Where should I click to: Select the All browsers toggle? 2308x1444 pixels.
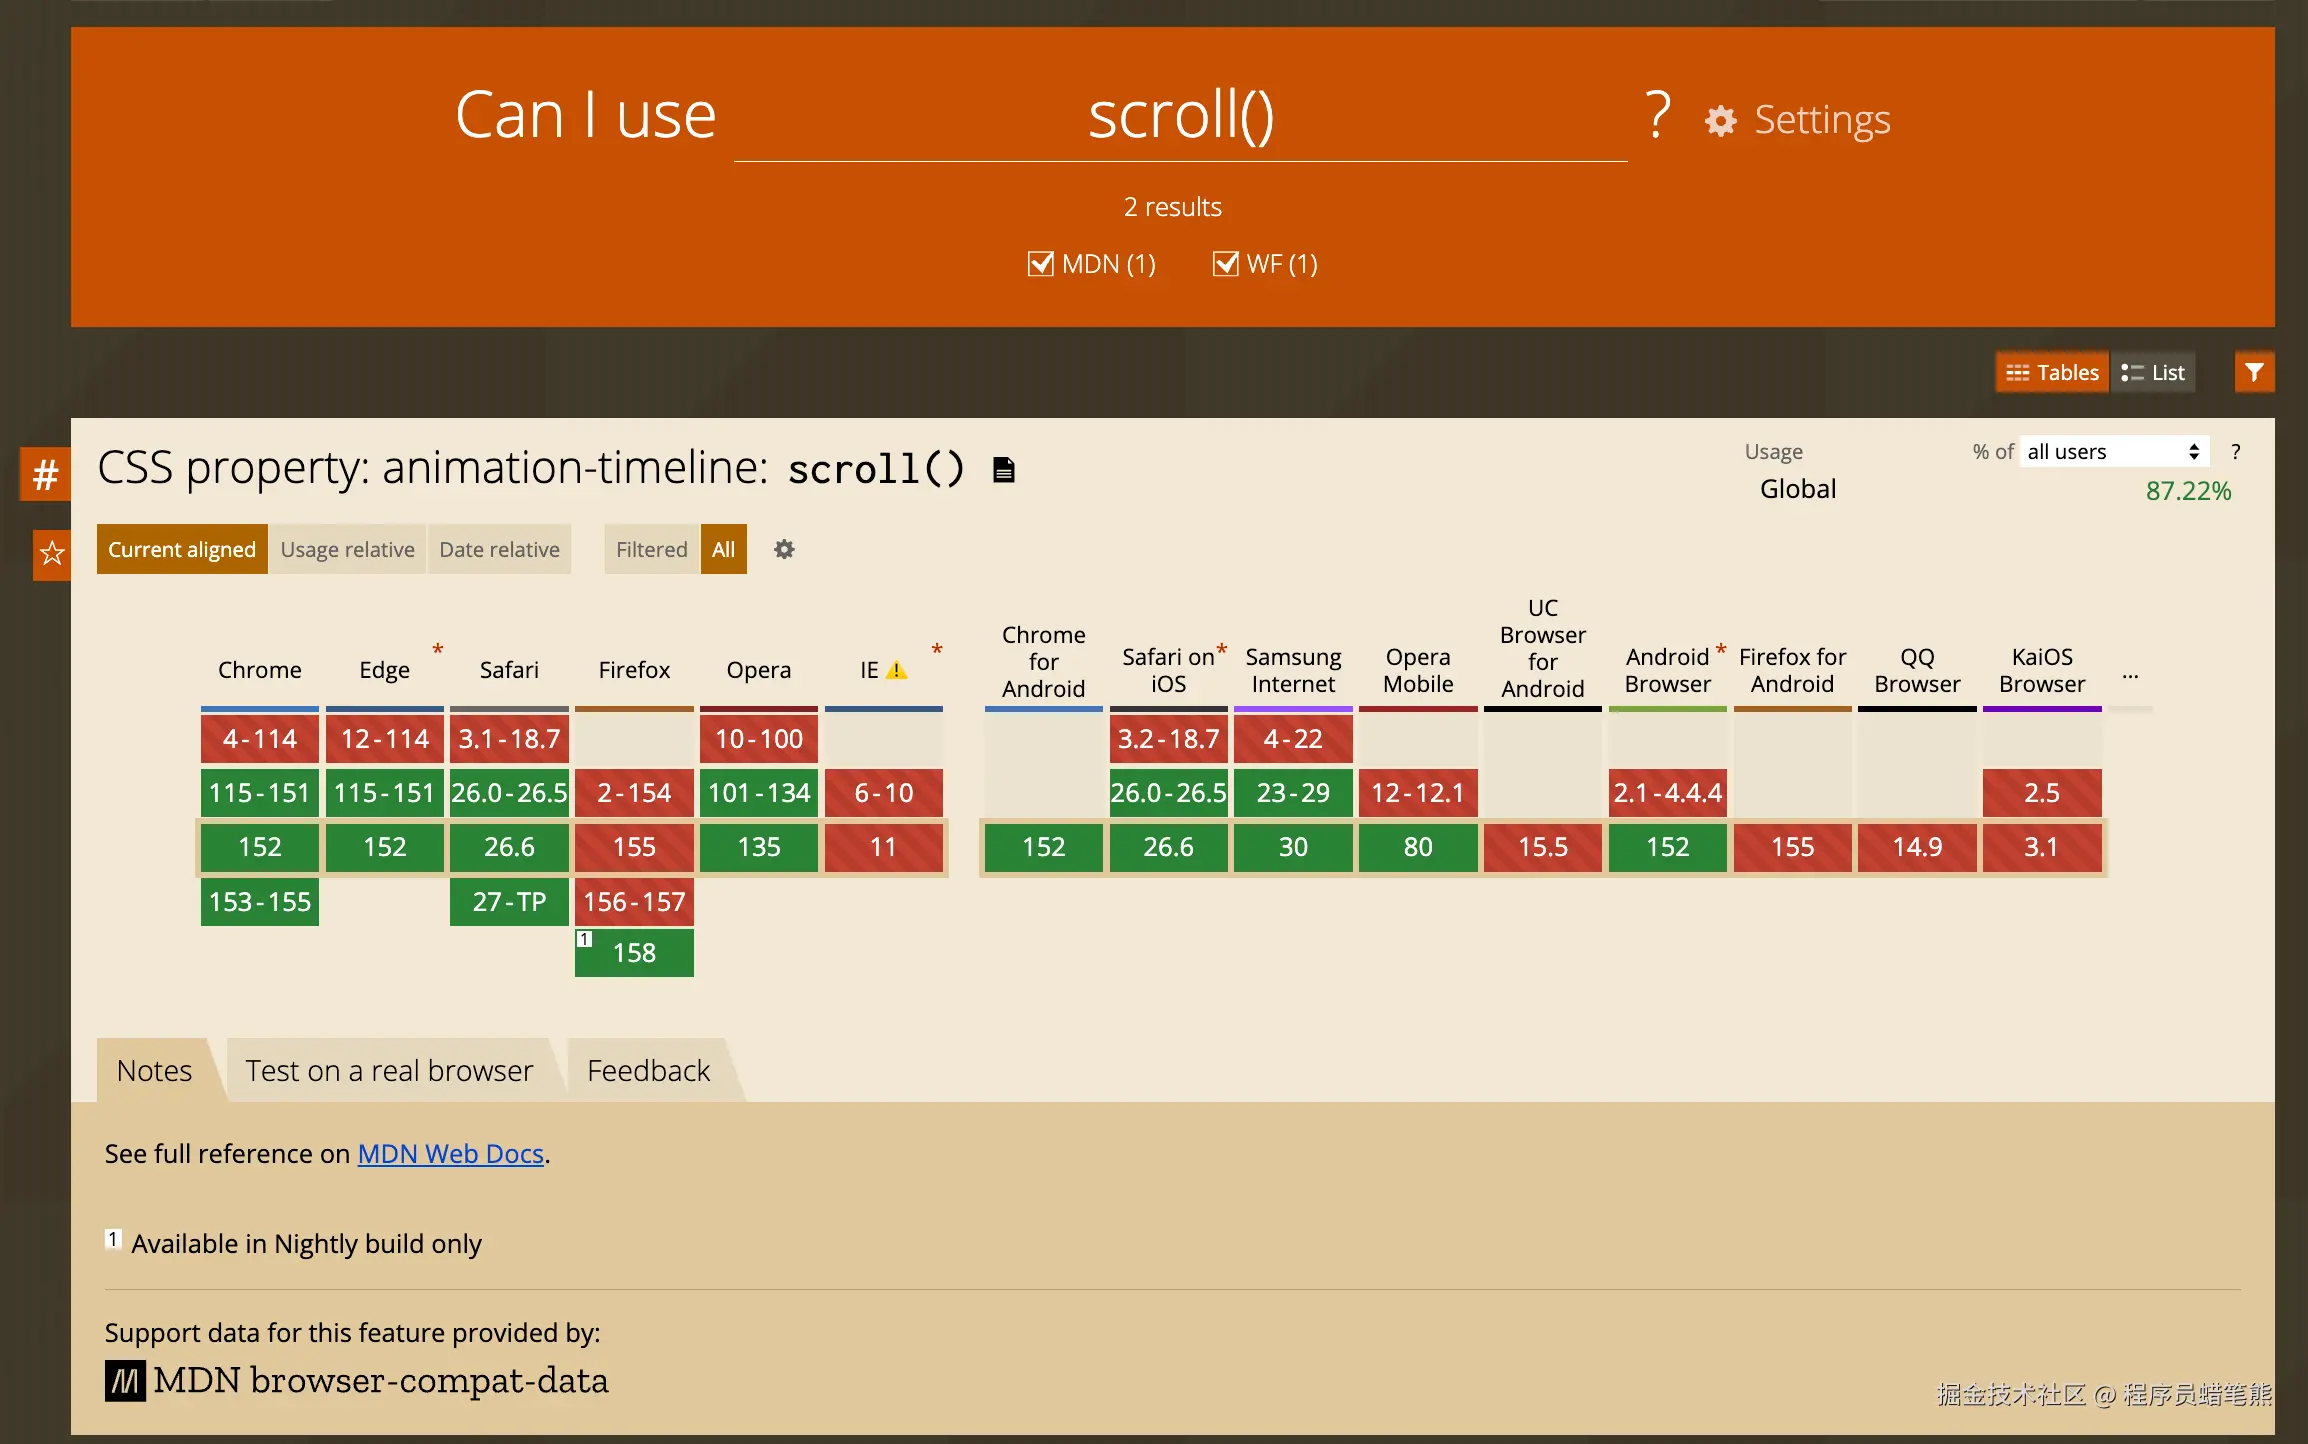(x=723, y=549)
